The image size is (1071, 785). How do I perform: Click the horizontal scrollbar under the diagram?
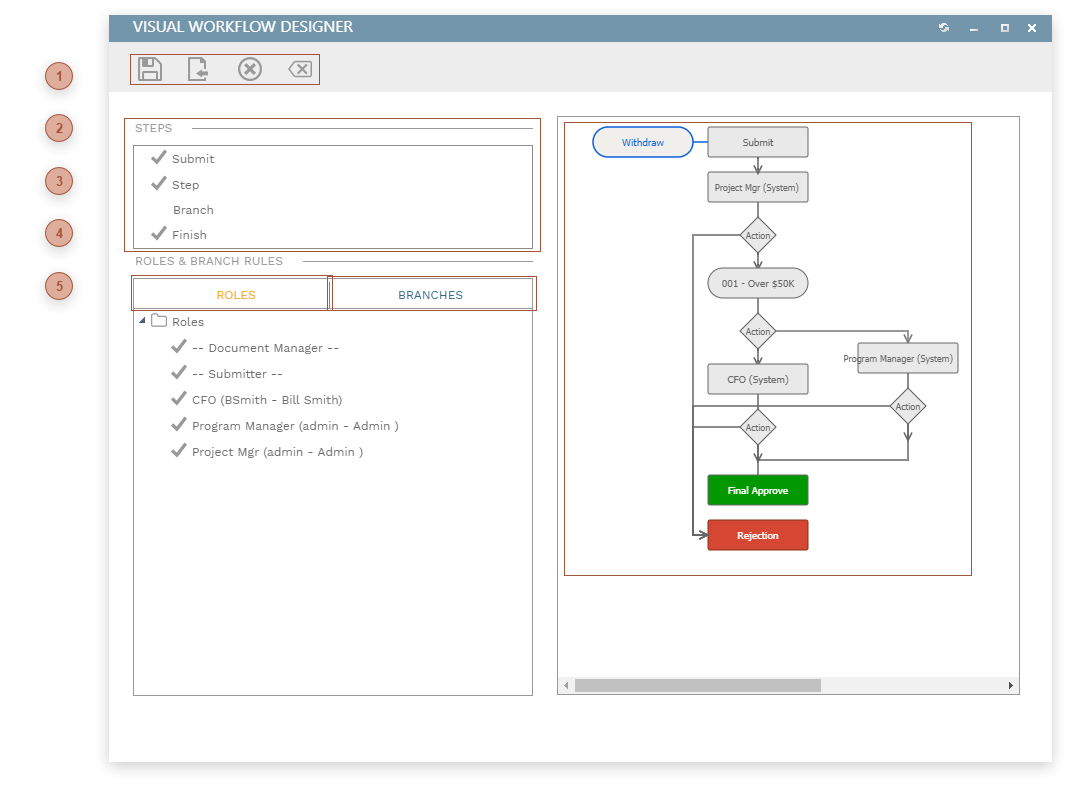[x=696, y=686]
